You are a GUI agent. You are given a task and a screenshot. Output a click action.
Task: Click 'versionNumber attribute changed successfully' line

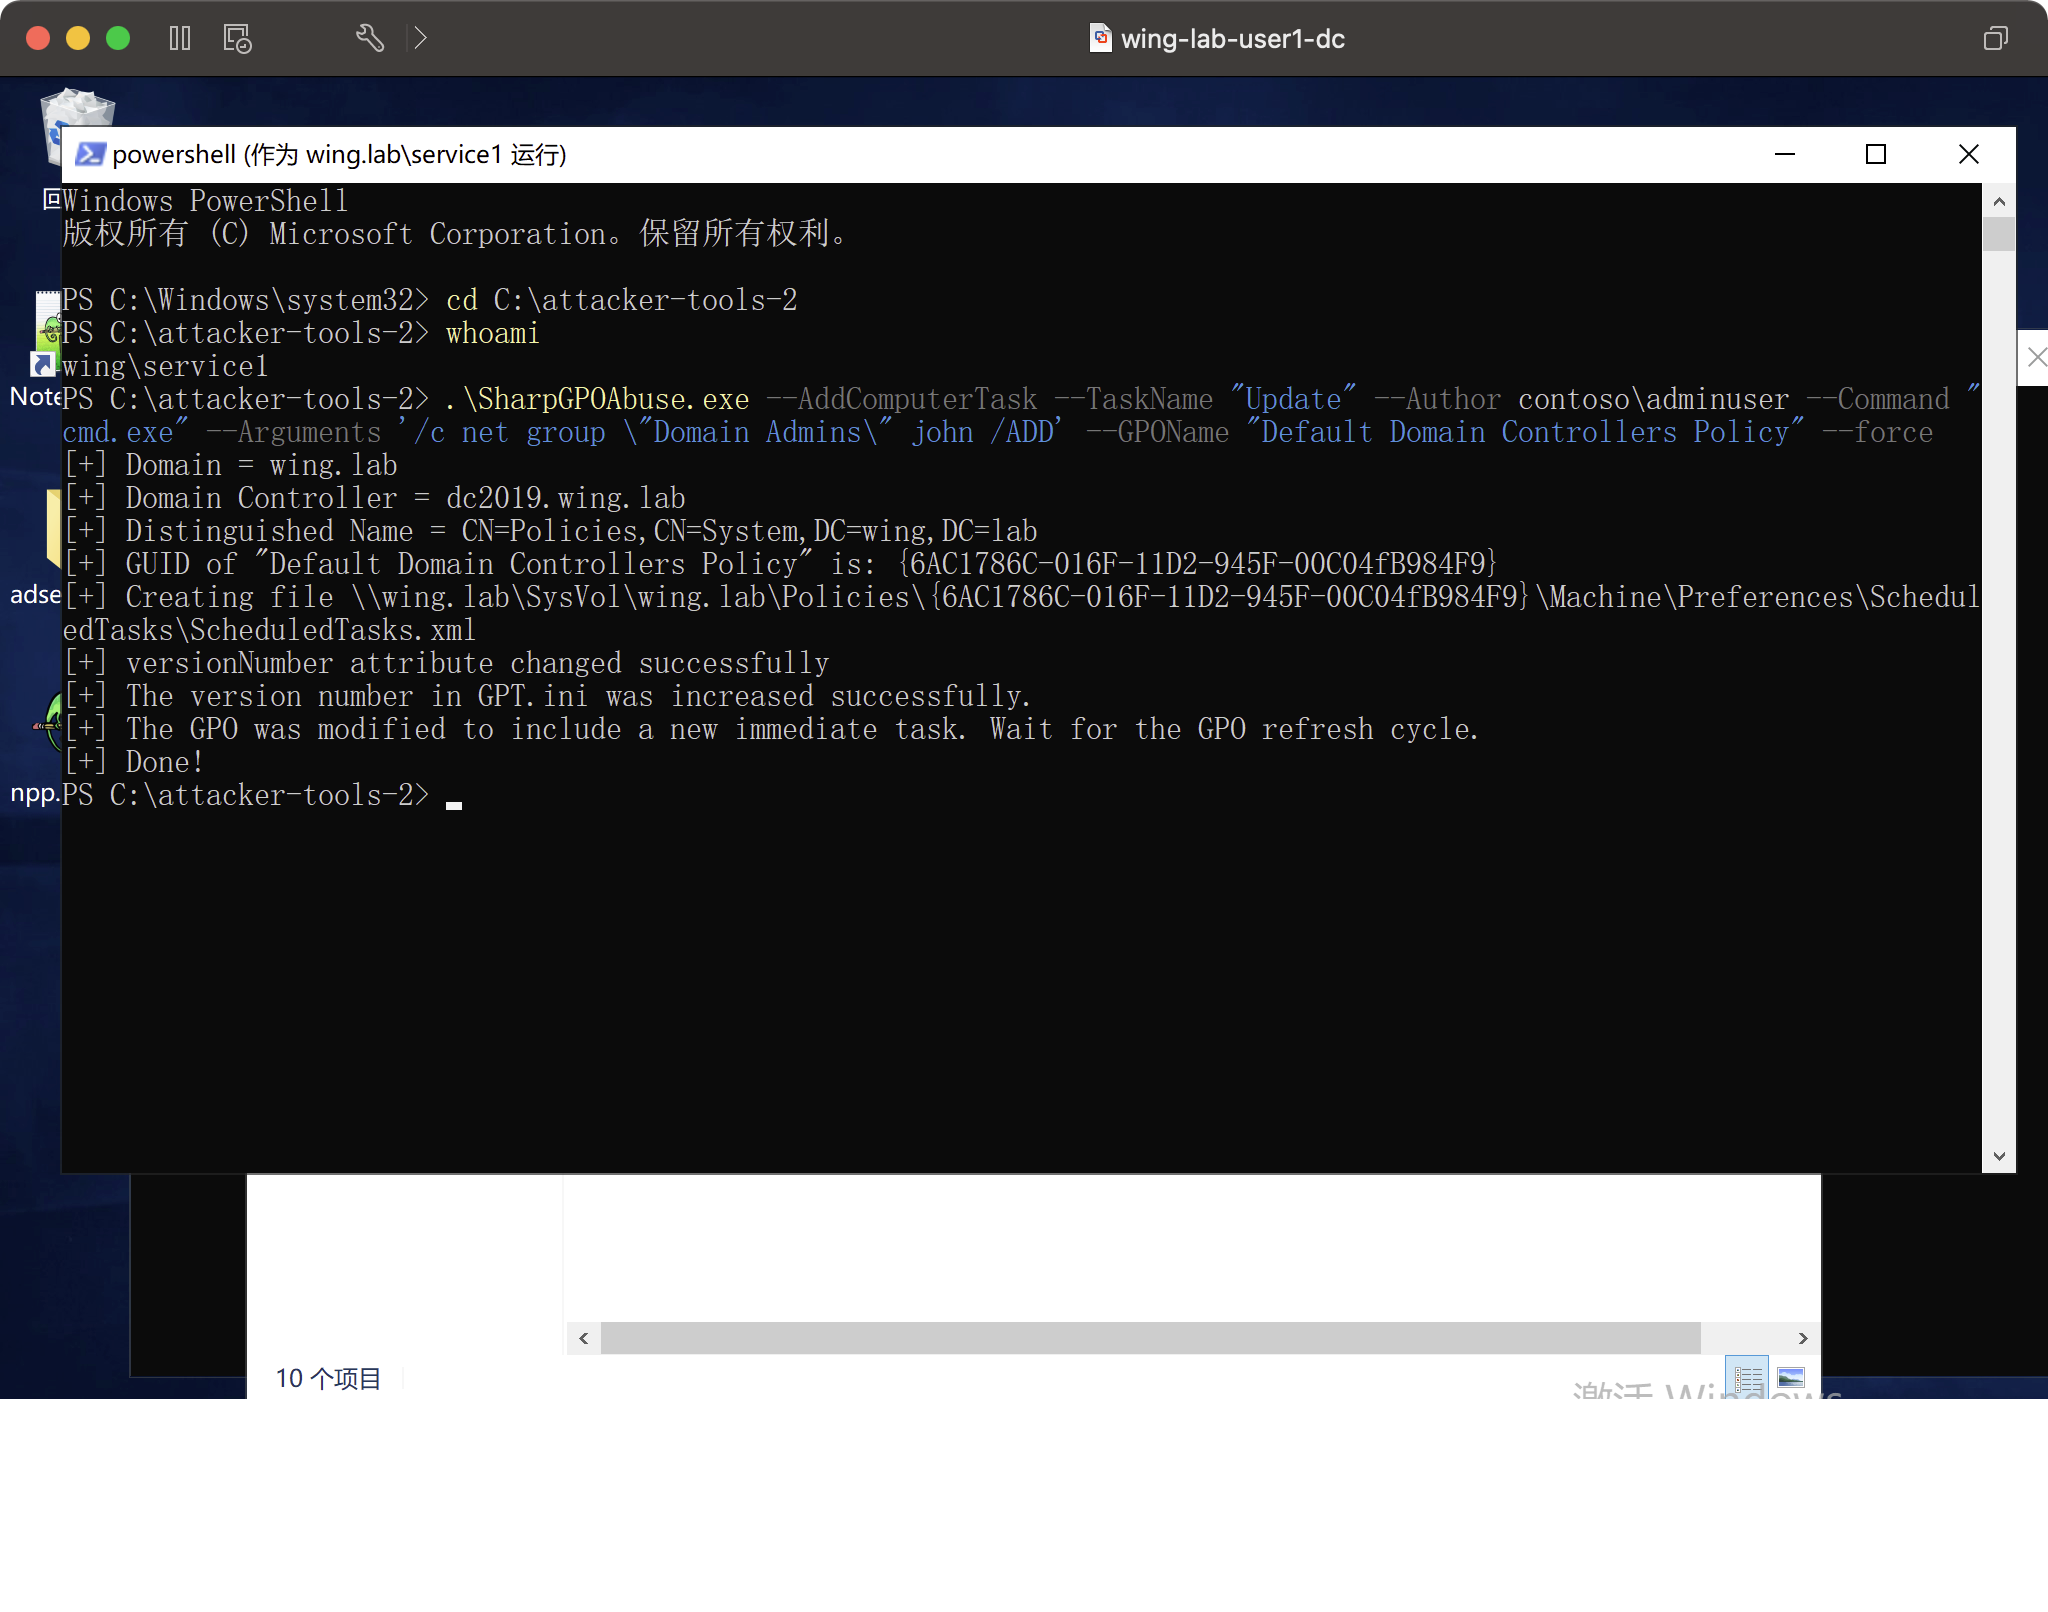446,663
